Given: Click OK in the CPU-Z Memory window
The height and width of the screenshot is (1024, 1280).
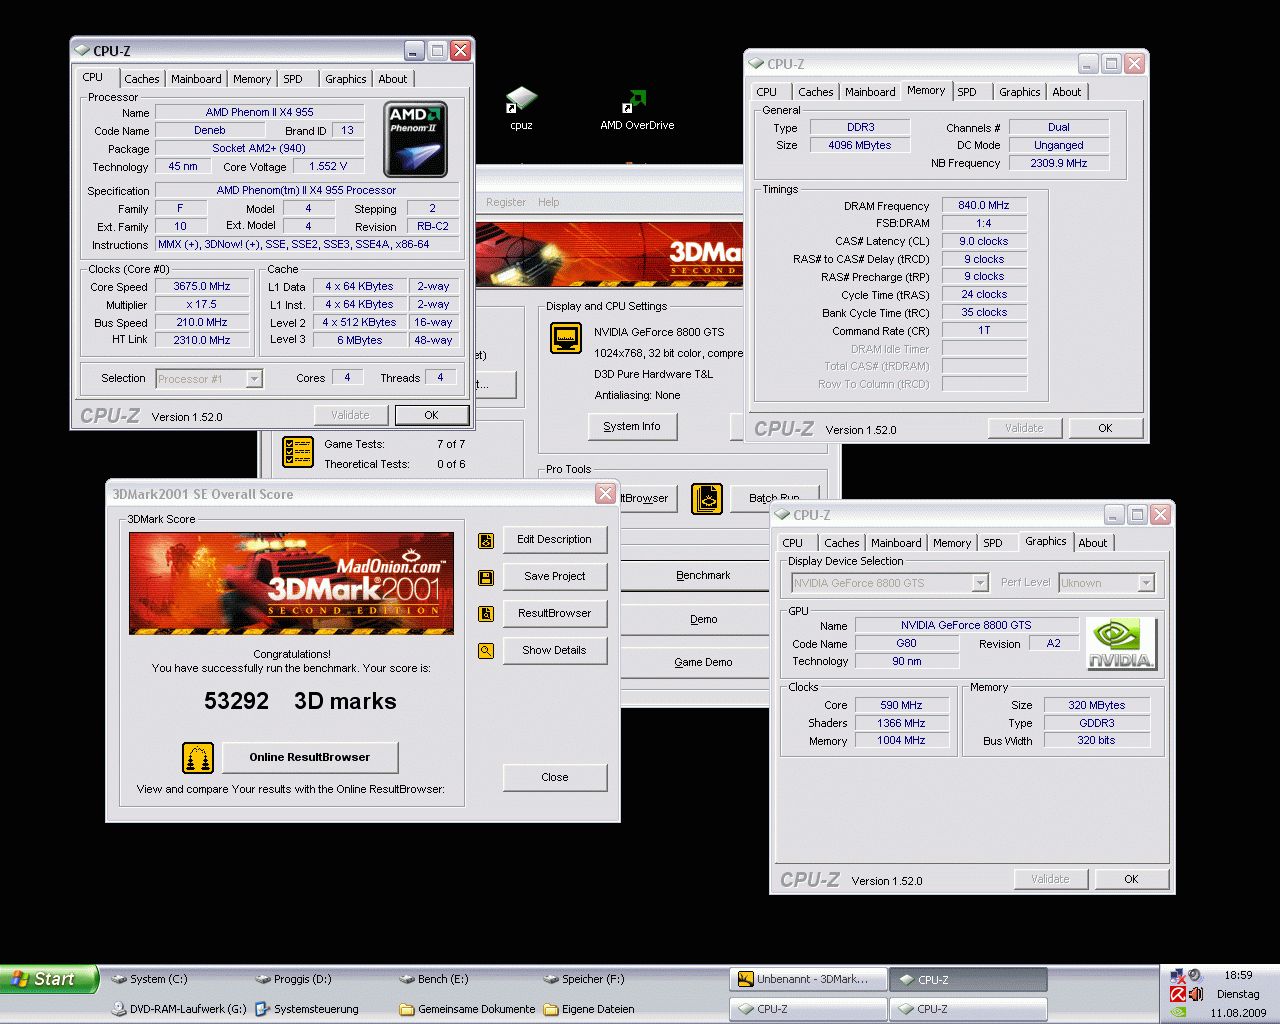Looking at the screenshot, I should click(x=1105, y=428).
